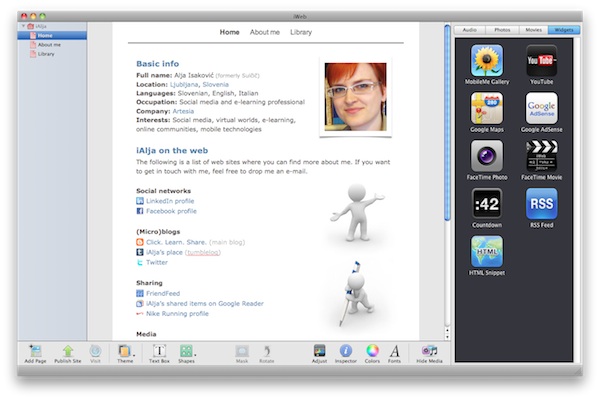The width and height of the screenshot is (600, 400).
Task: Open the iAlja's place tumblelog link
Action: 164,252
